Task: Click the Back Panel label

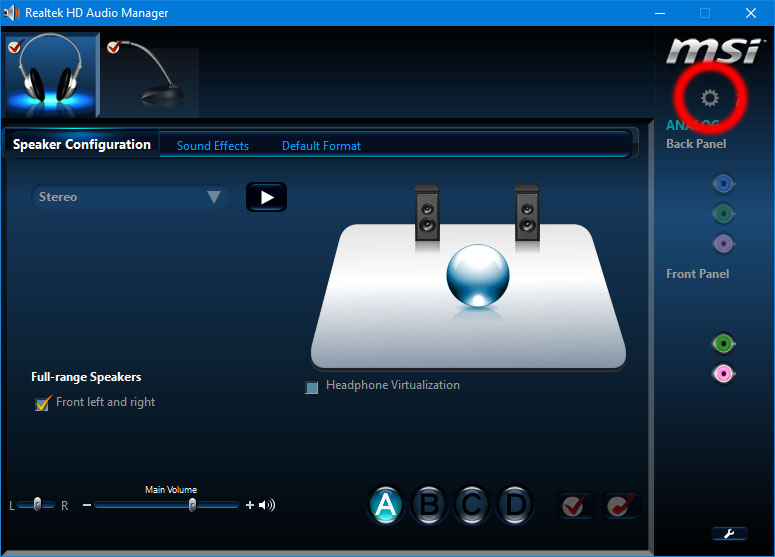Action: [x=696, y=144]
